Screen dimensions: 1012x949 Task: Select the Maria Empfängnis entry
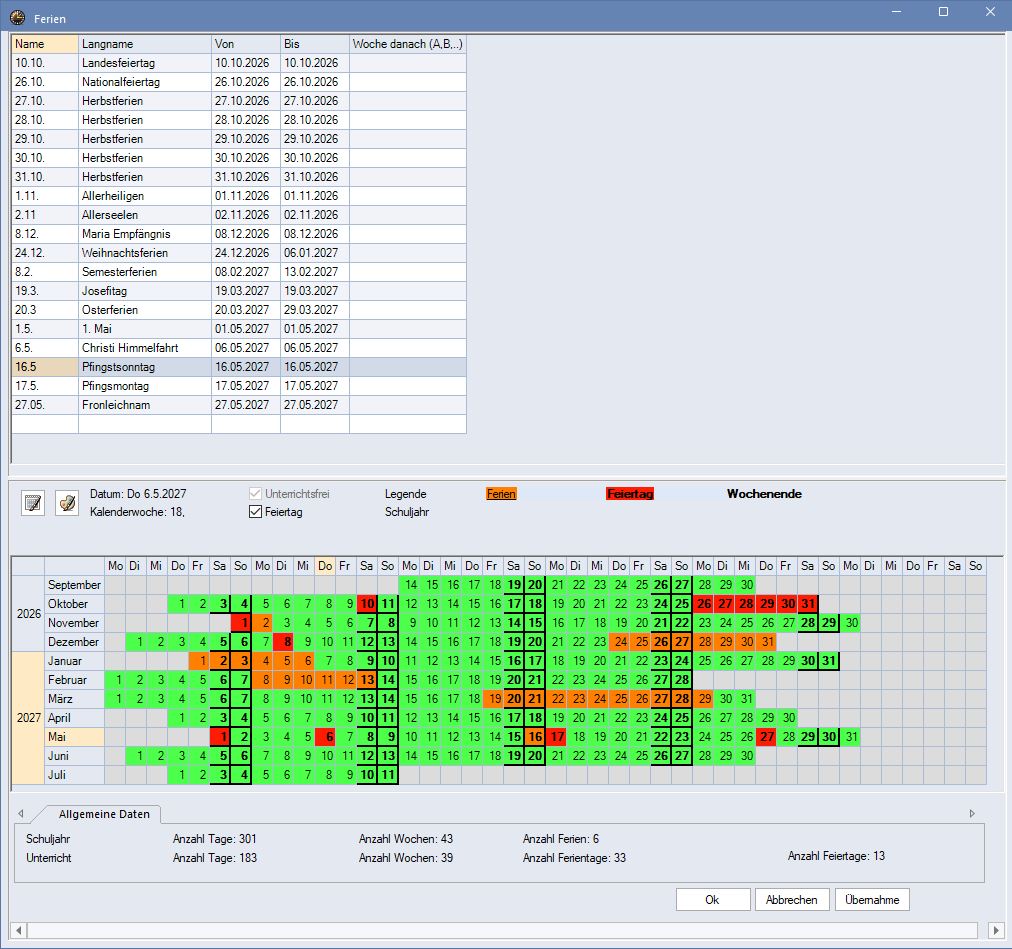(x=239, y=234)
